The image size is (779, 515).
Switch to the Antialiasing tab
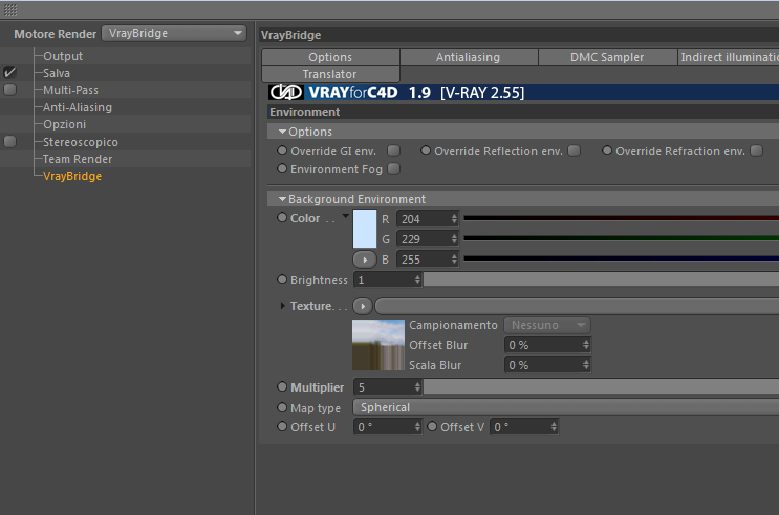468,57
